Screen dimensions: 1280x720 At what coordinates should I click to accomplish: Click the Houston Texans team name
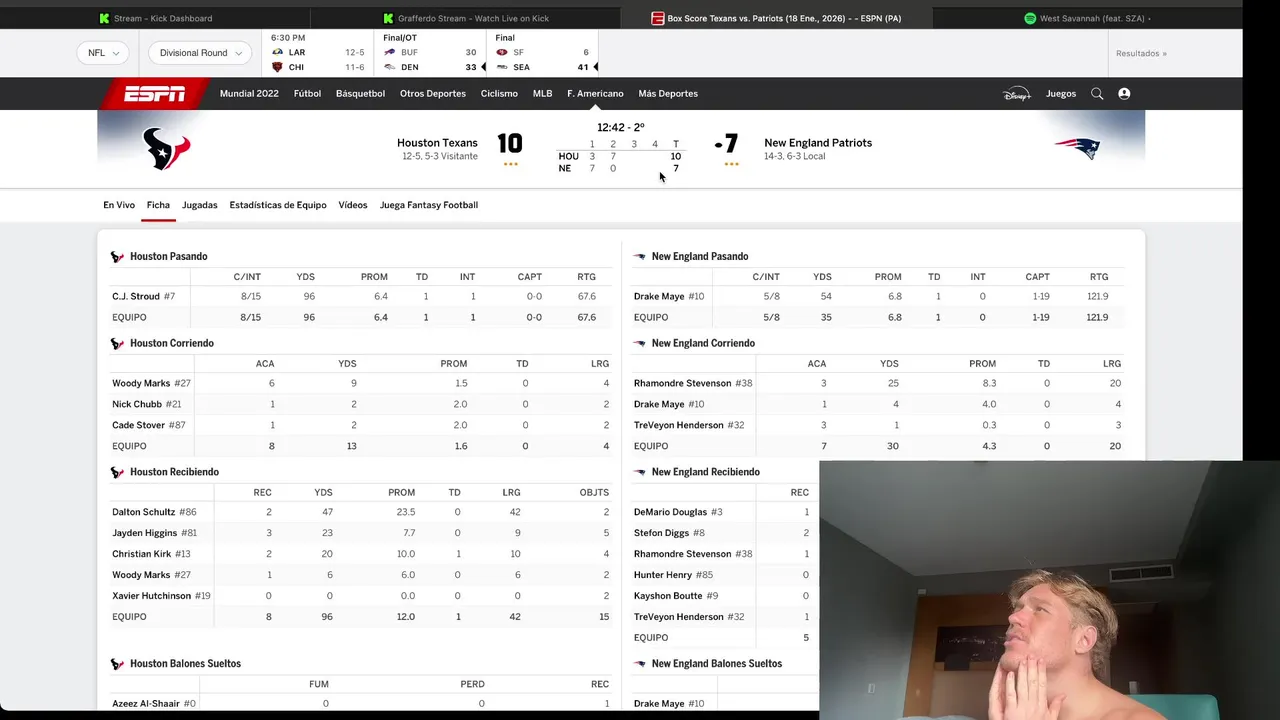click(x=437, y=144)
